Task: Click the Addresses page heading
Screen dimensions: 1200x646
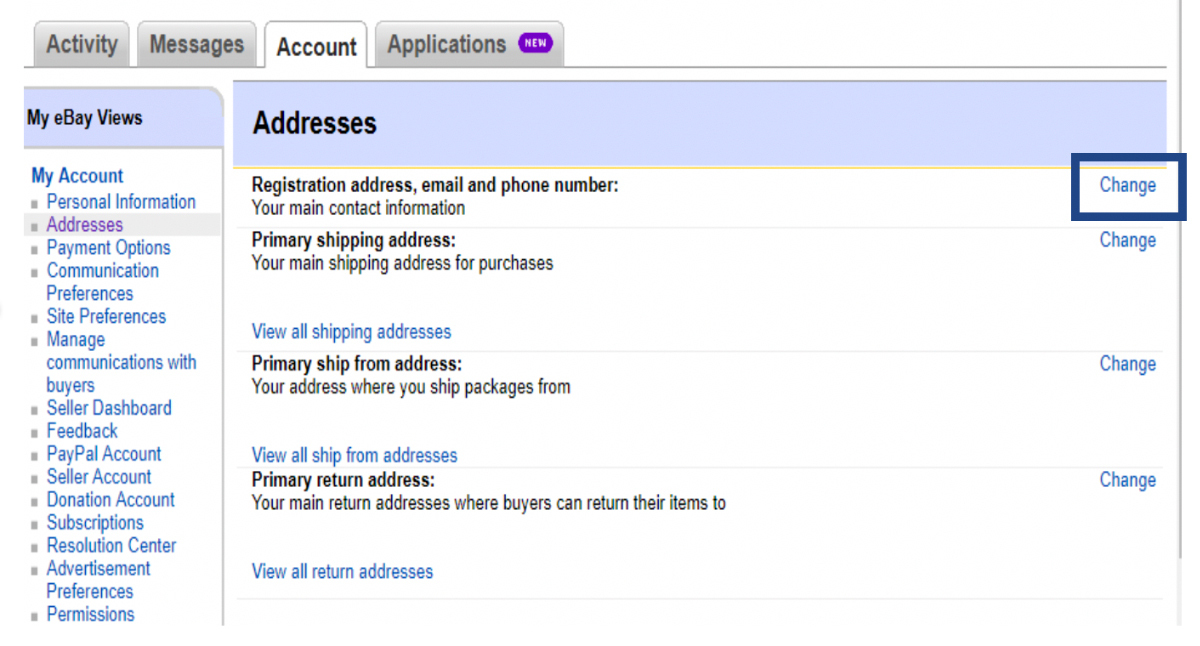Action: pyautogui.click(x=315, y=124)
